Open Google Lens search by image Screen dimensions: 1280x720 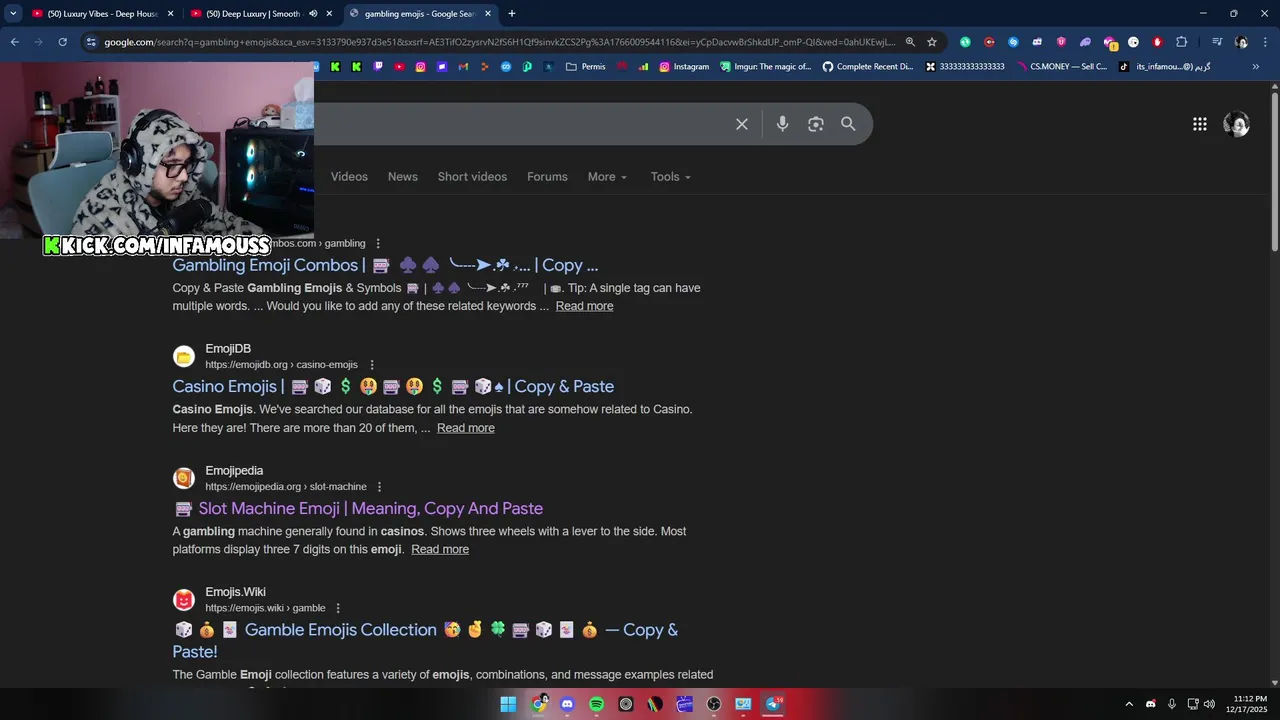point(816,124)
